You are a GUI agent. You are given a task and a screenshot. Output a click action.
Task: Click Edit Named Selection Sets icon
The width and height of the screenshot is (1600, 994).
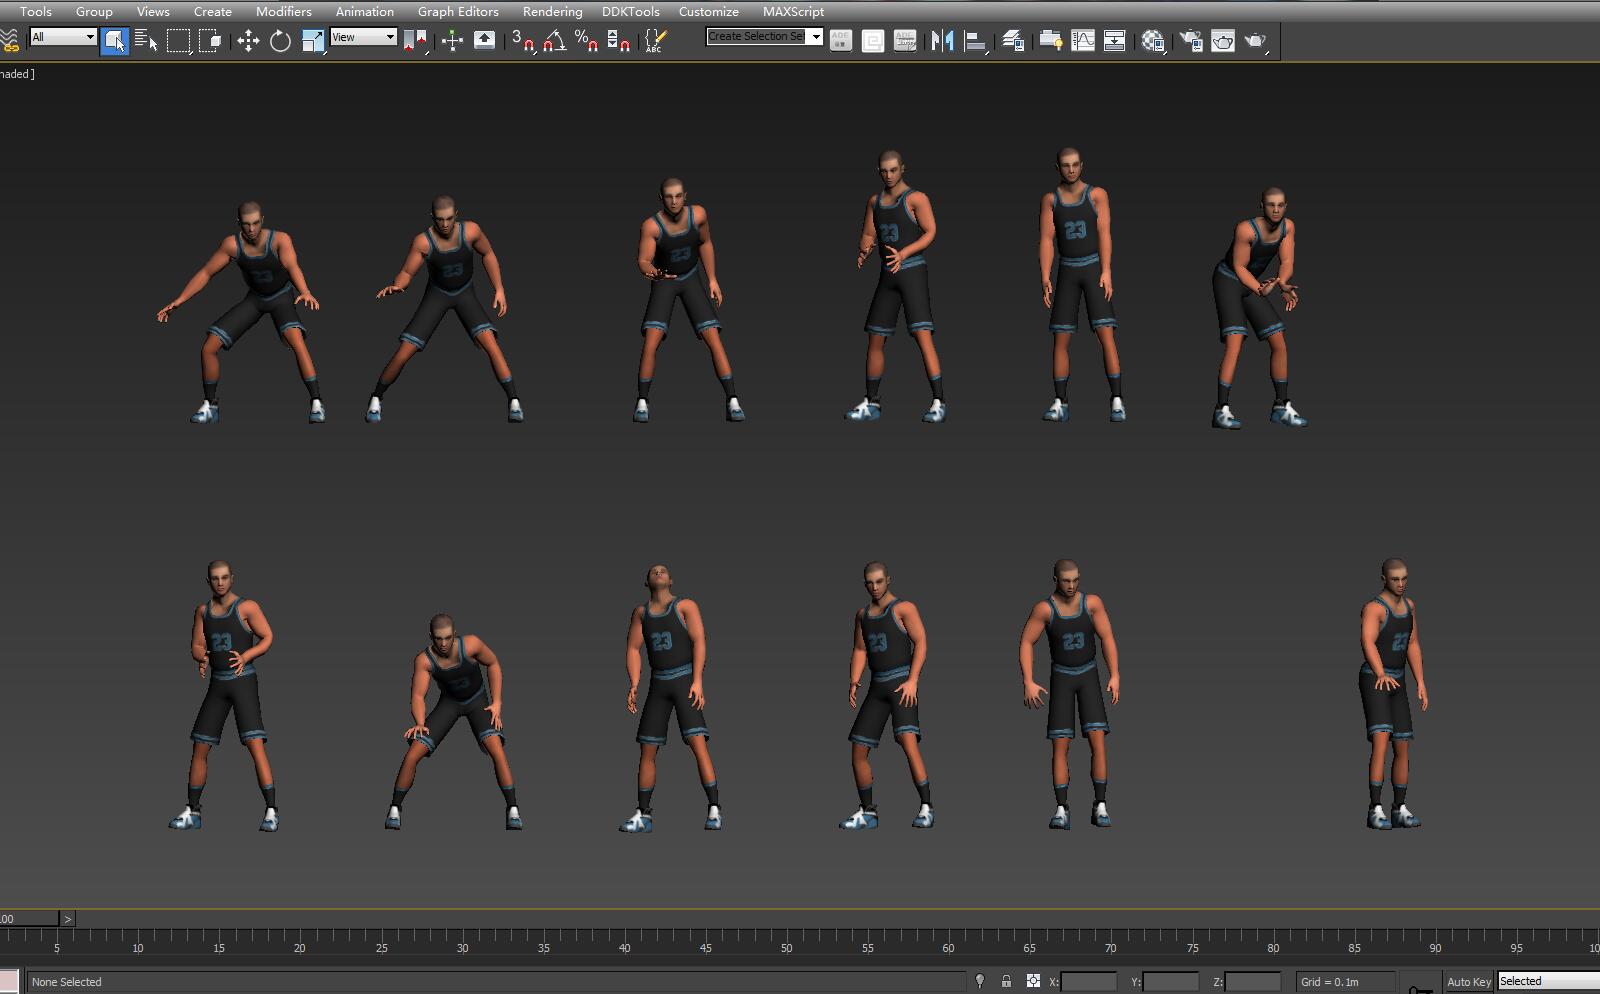pos(656,41)
